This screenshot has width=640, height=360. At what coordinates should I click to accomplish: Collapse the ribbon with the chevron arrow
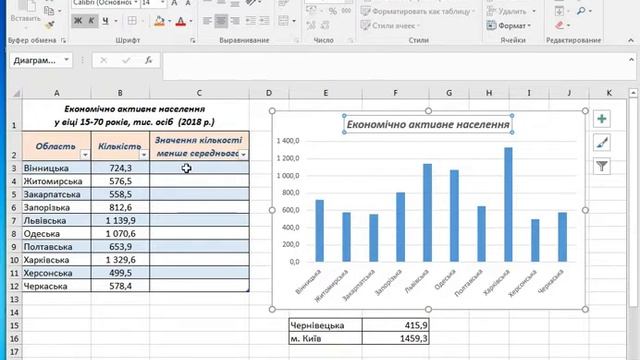coord(631,40)
